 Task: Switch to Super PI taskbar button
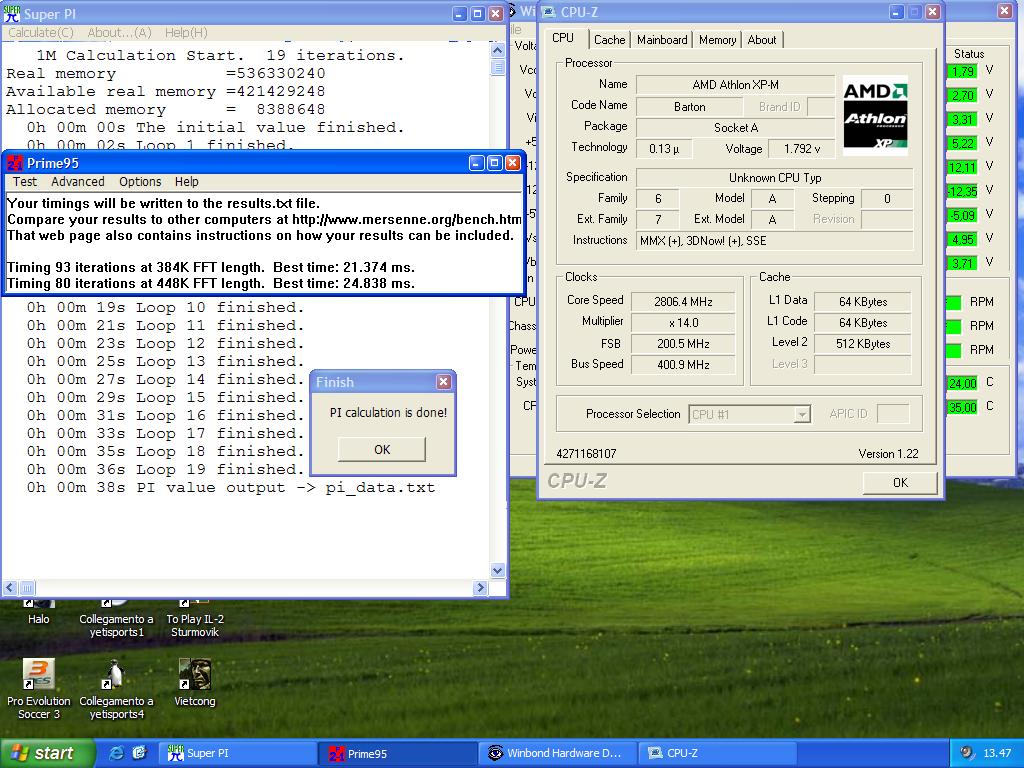point(238,753)
